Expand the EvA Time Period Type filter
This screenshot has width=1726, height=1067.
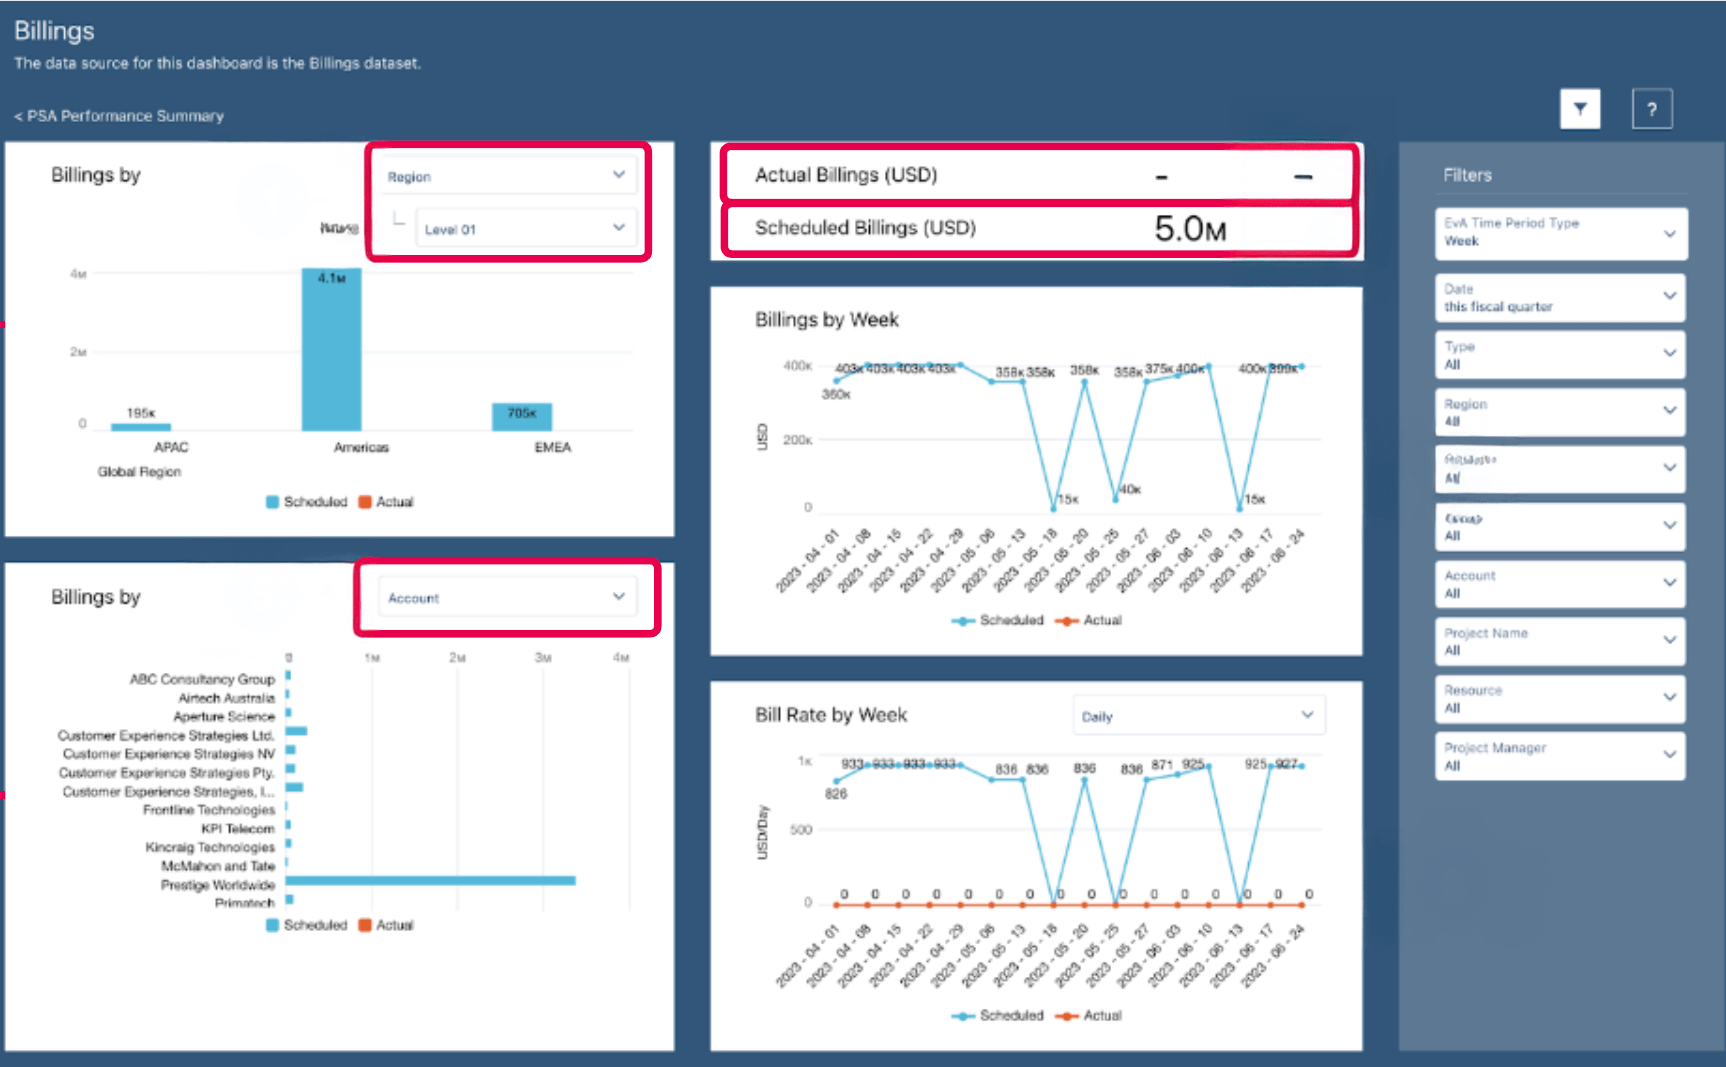(1560, 233)
